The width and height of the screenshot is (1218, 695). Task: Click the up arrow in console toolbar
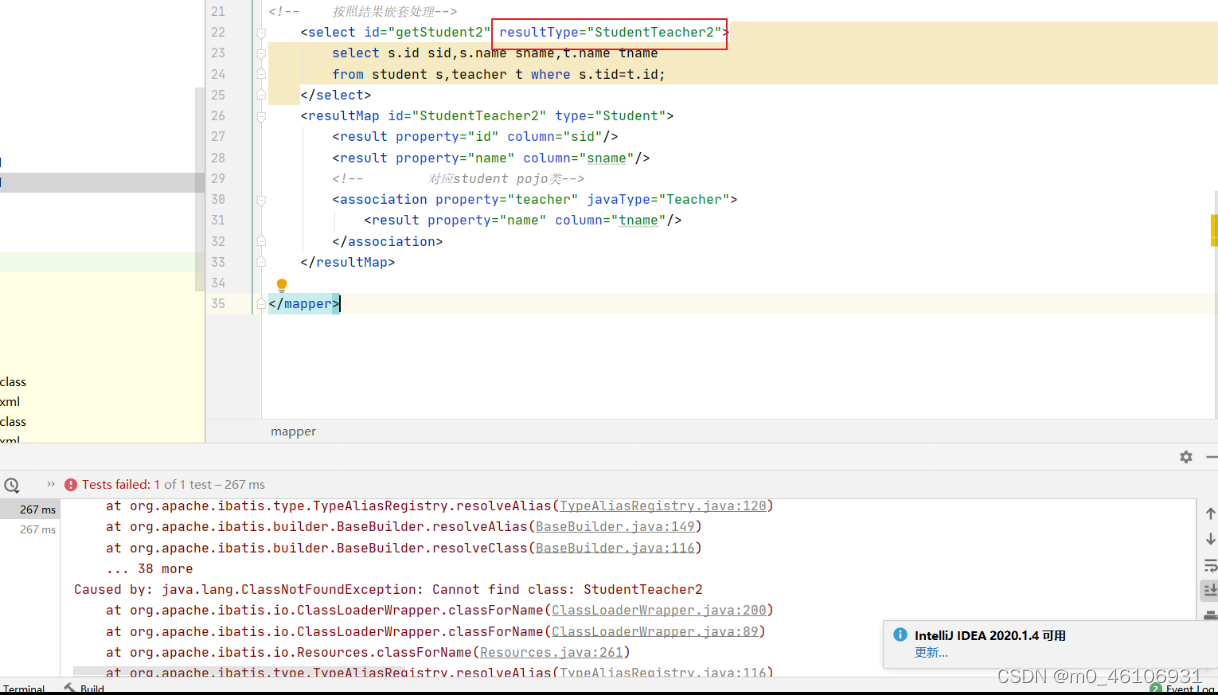click(1210, 513)
